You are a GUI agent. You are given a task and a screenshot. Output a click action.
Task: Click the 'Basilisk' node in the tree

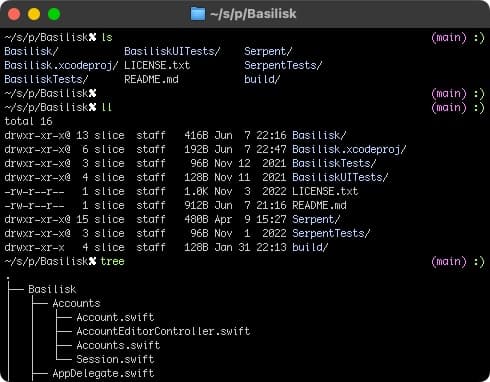point(52,289)
